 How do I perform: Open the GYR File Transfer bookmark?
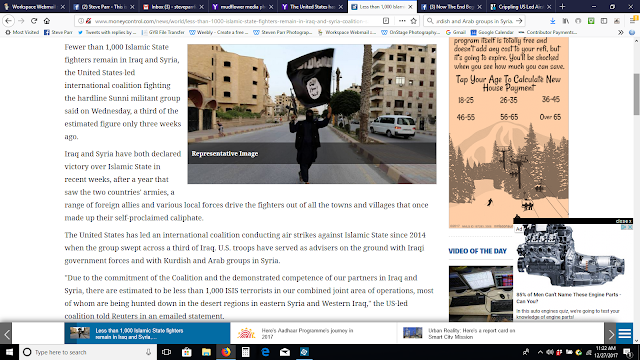(x=163, y=32)
